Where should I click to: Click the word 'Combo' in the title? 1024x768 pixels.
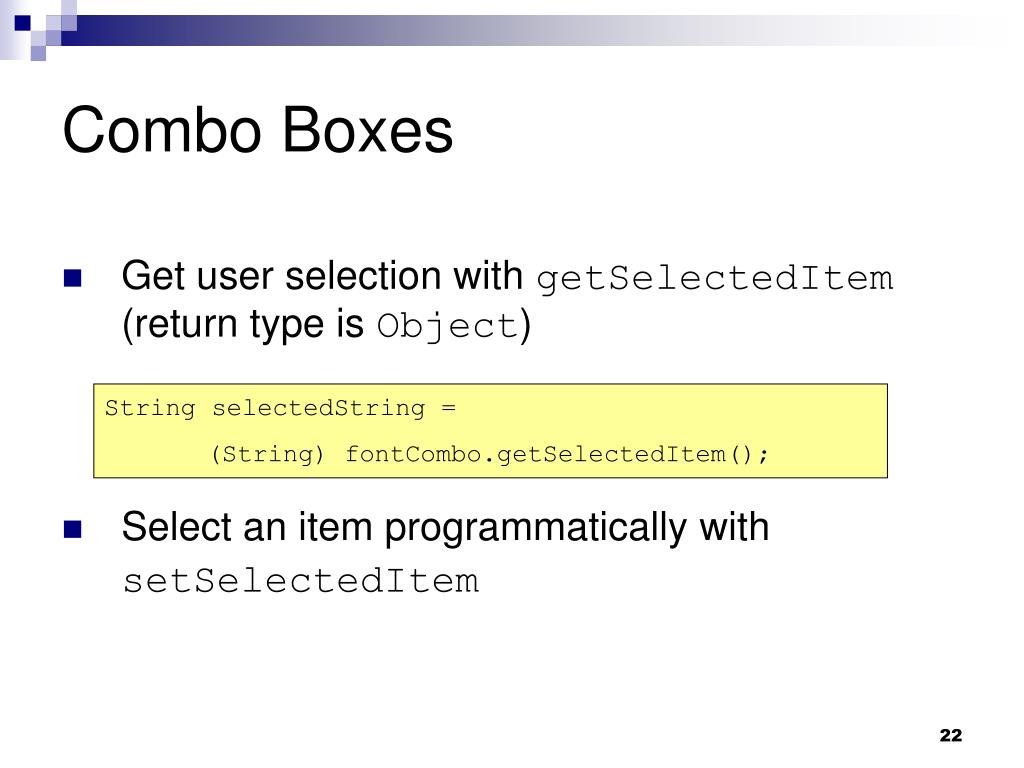pos(162,131)
